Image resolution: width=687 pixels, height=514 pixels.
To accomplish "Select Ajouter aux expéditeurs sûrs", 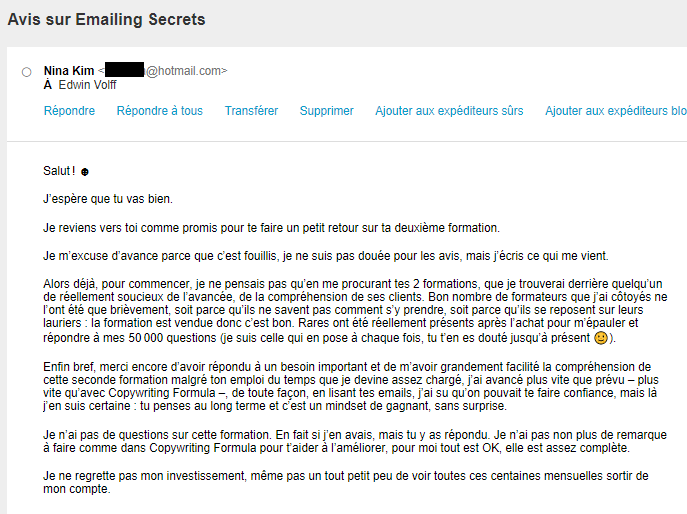I will [x=449, y=111].
